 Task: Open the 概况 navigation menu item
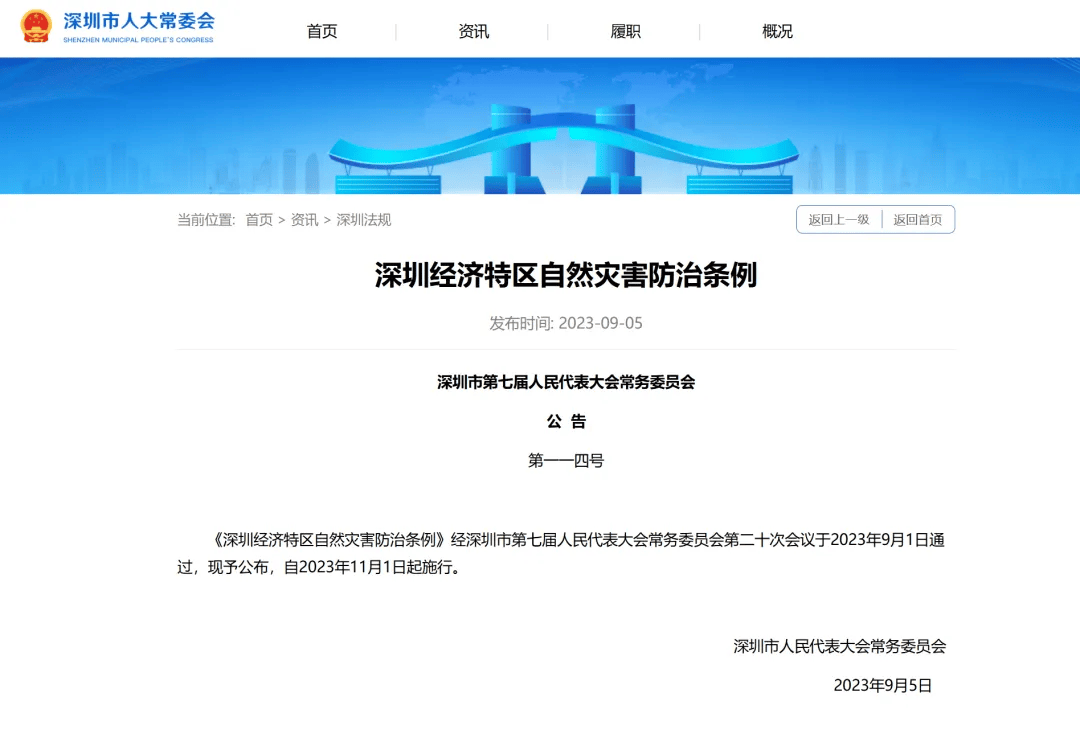[x=777, y=31]
